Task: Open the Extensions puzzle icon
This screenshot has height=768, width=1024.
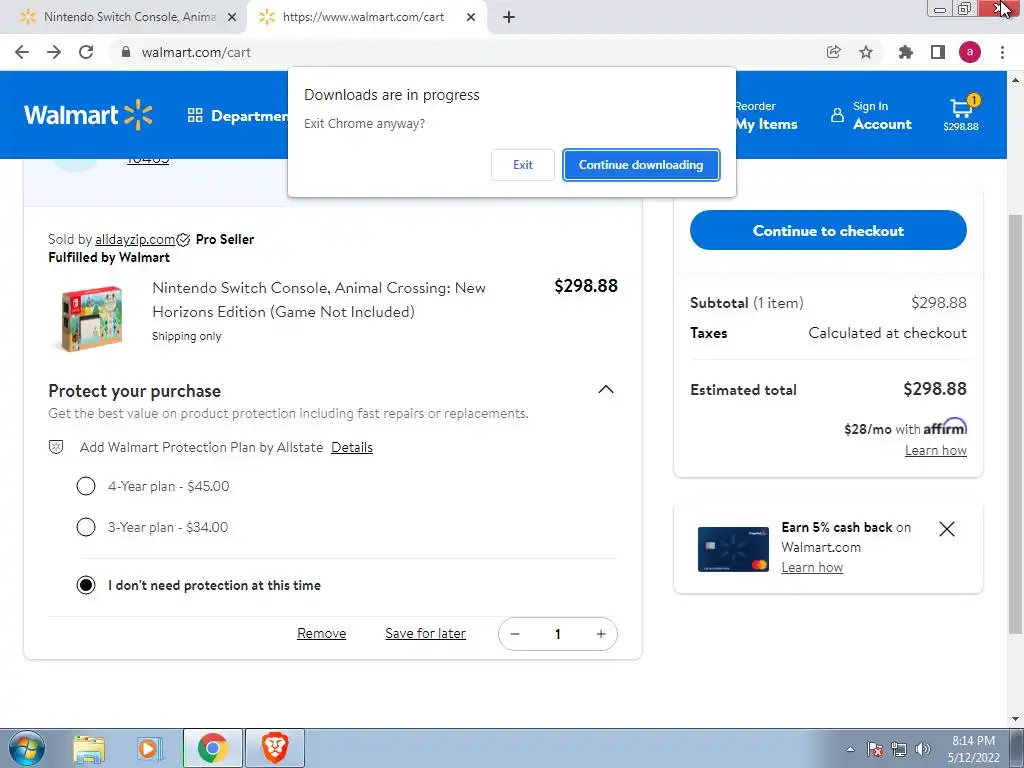Action: click(x=905, y=52)
